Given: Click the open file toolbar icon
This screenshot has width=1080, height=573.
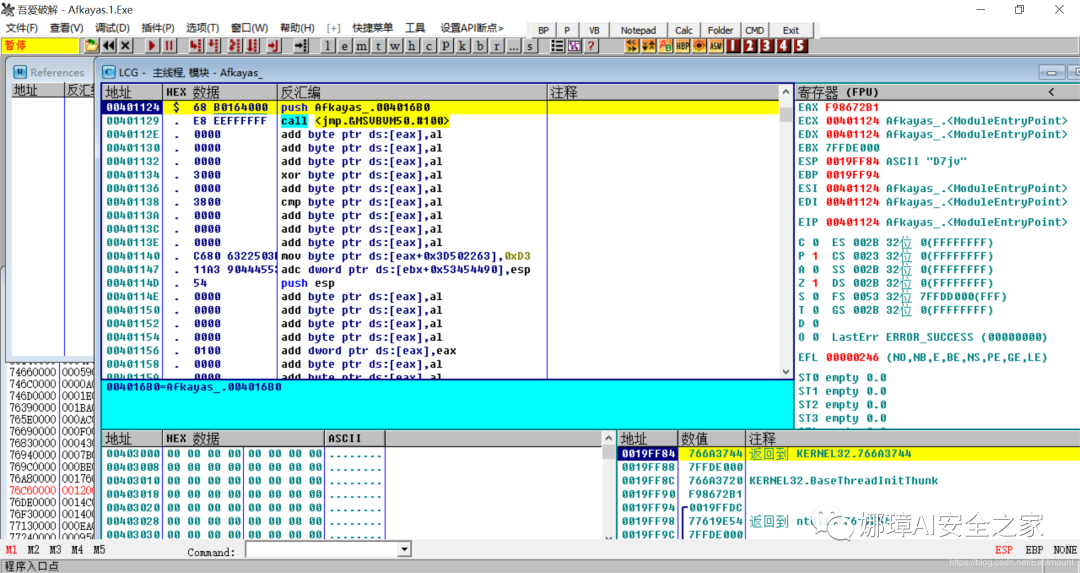Looking at the screenshot, I should coord(92,45).
